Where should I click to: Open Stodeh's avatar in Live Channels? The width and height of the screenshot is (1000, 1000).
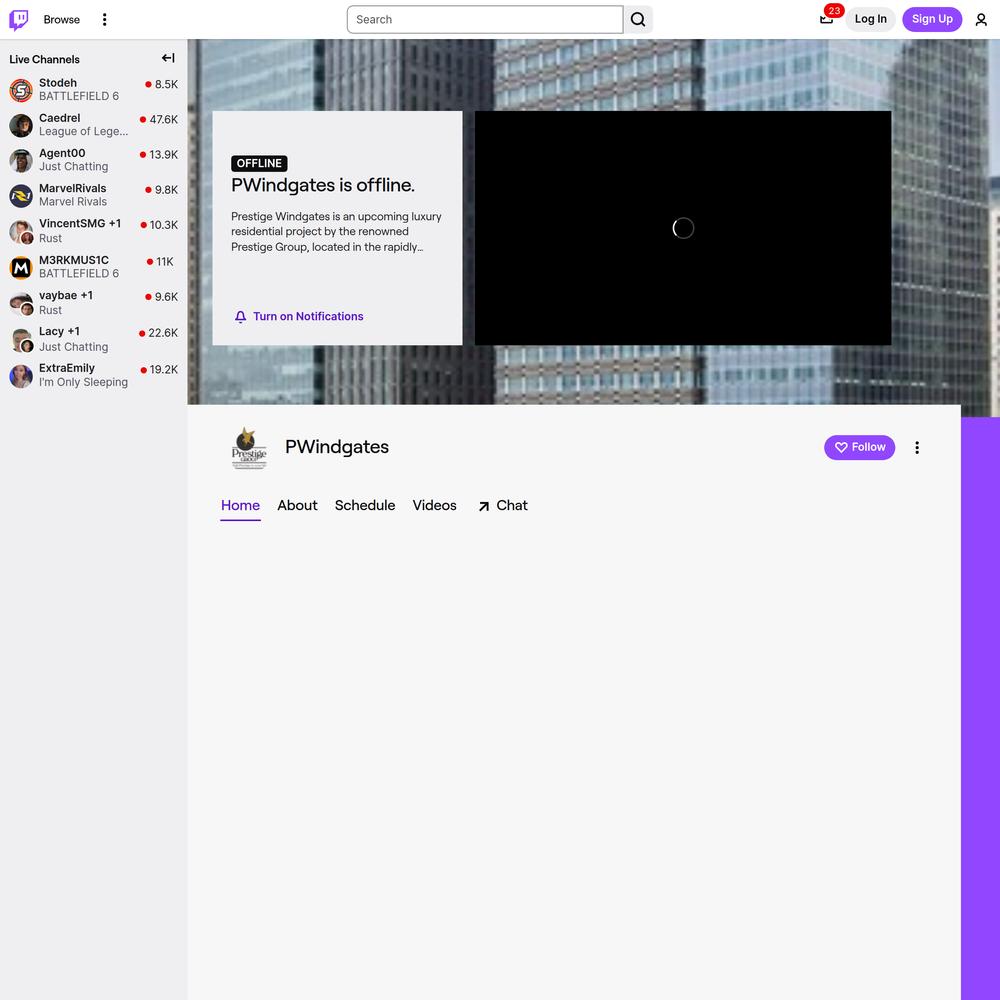click(x=21, y=90)
